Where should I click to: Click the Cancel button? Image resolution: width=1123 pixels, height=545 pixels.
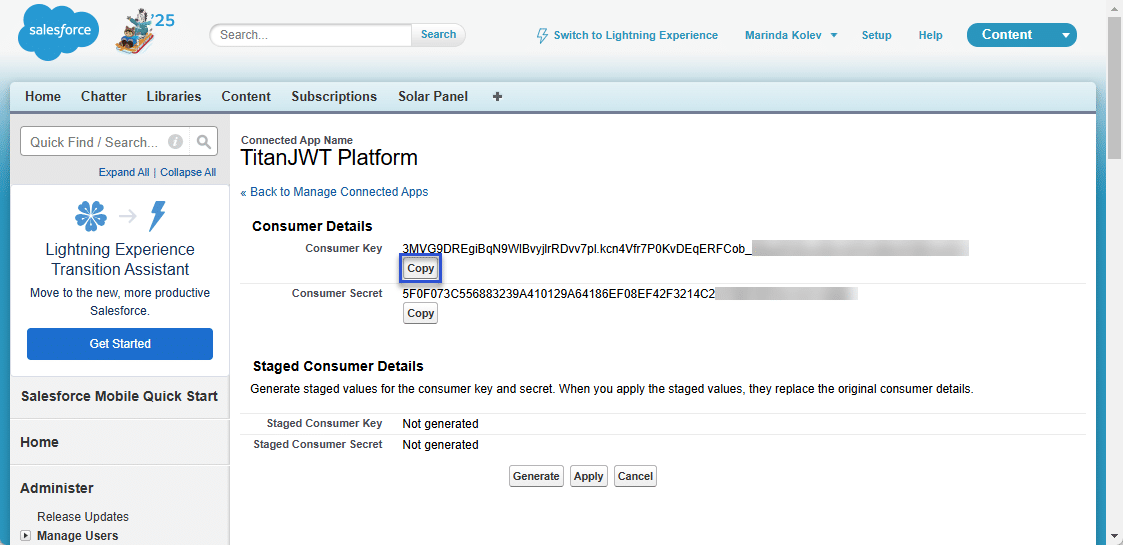pyautogui.click(x=635, y=476)
